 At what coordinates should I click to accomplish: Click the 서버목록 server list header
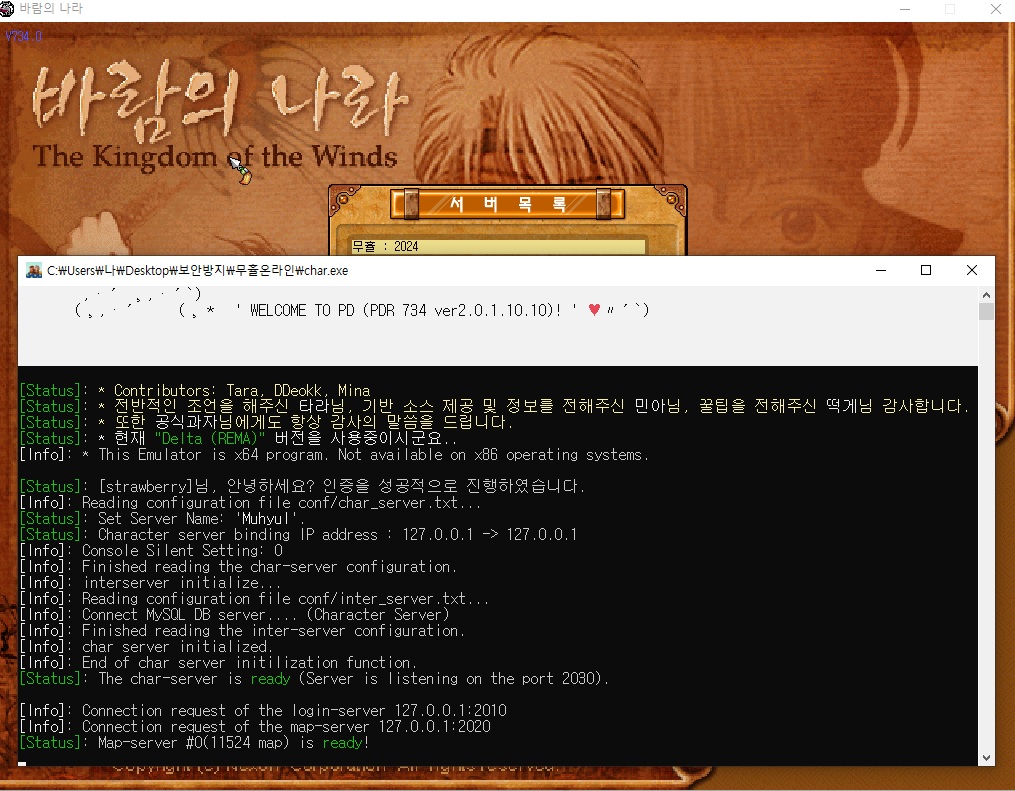point(508,204)
